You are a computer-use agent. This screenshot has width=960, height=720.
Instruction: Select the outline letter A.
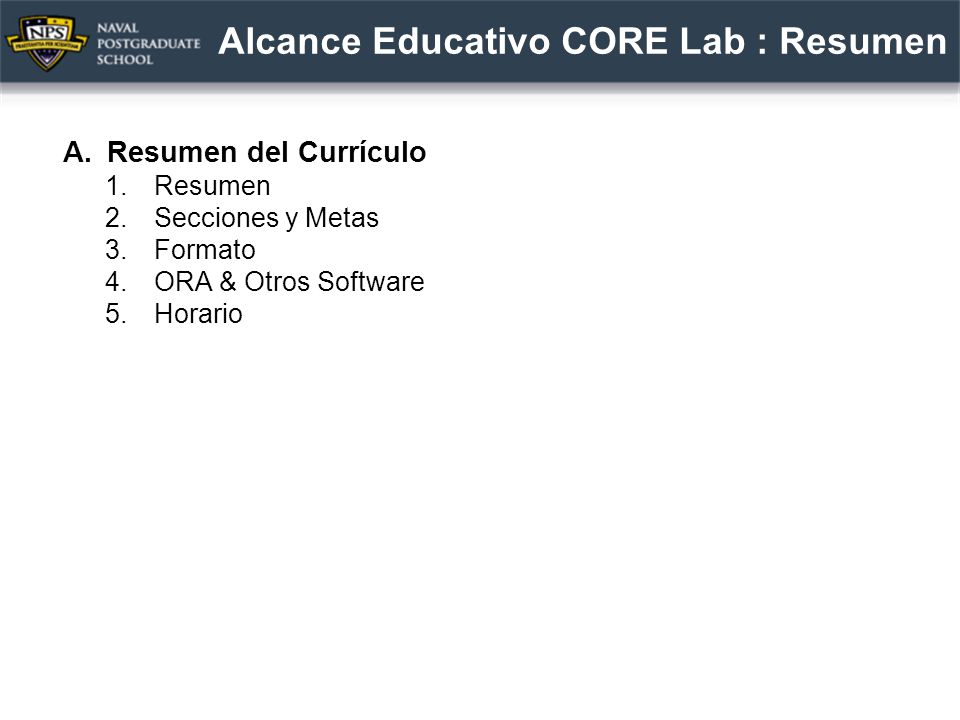tap(77, 152)
